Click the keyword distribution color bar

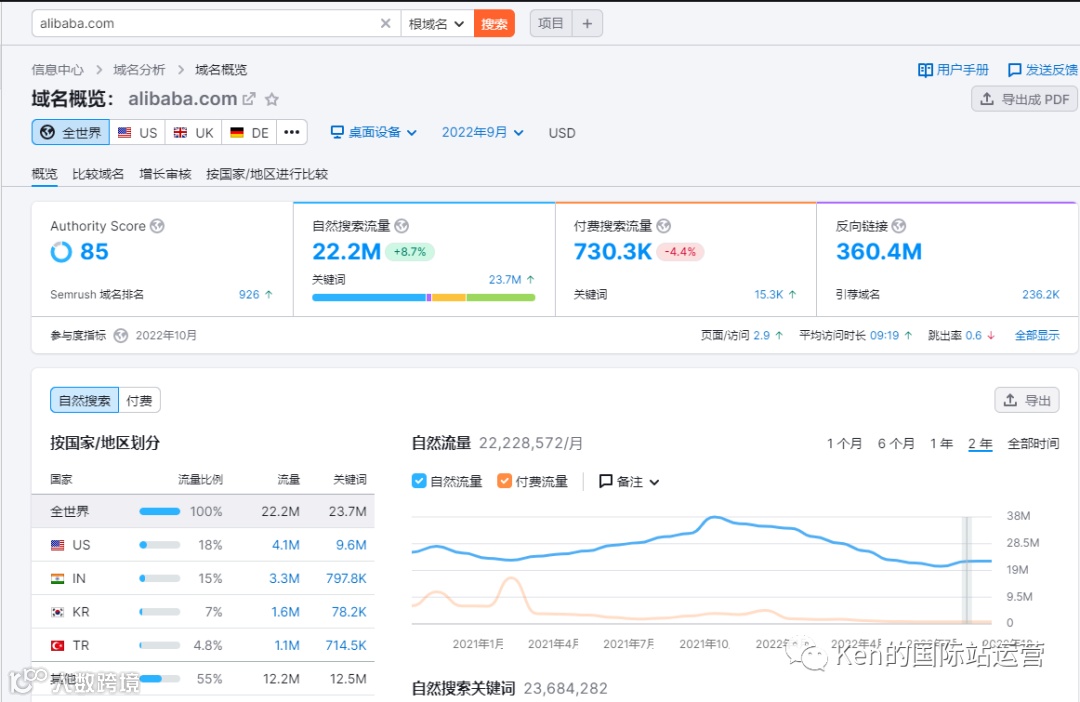424,298
